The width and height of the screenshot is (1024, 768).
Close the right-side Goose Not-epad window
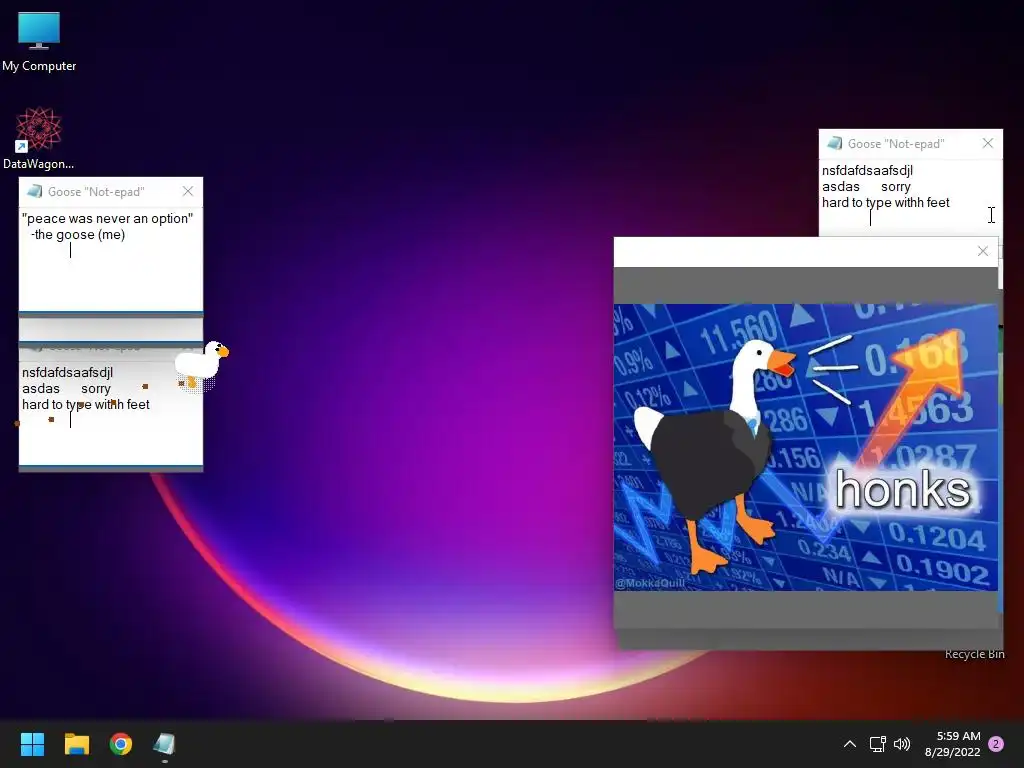(x=988, y=144)
